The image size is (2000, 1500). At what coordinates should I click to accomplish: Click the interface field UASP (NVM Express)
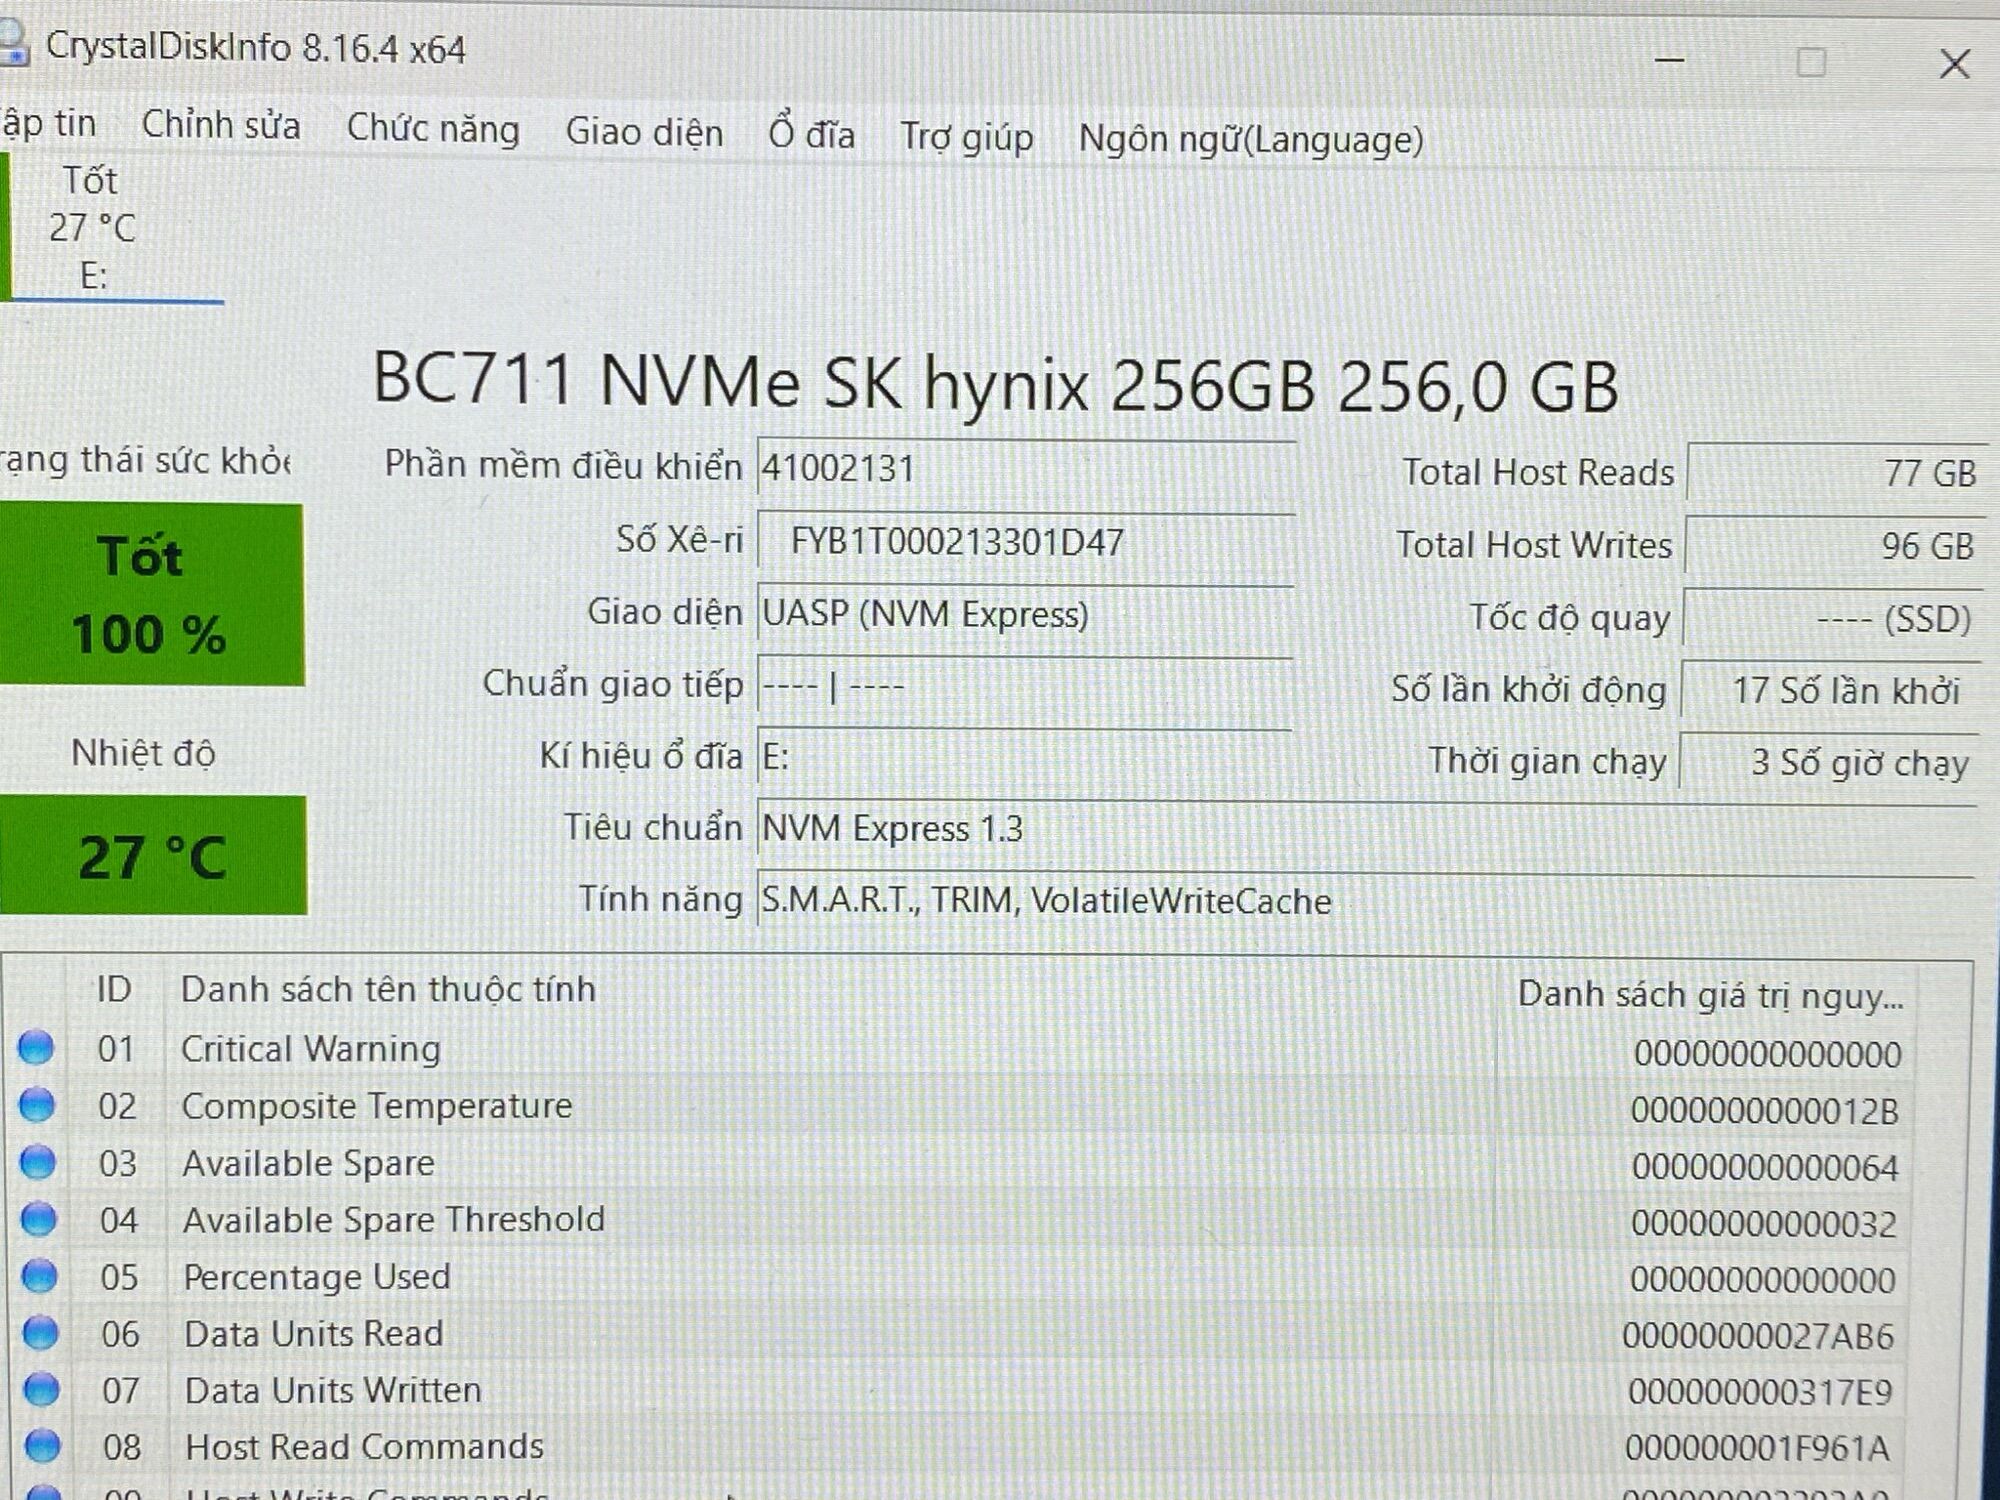click(1026, 613)
